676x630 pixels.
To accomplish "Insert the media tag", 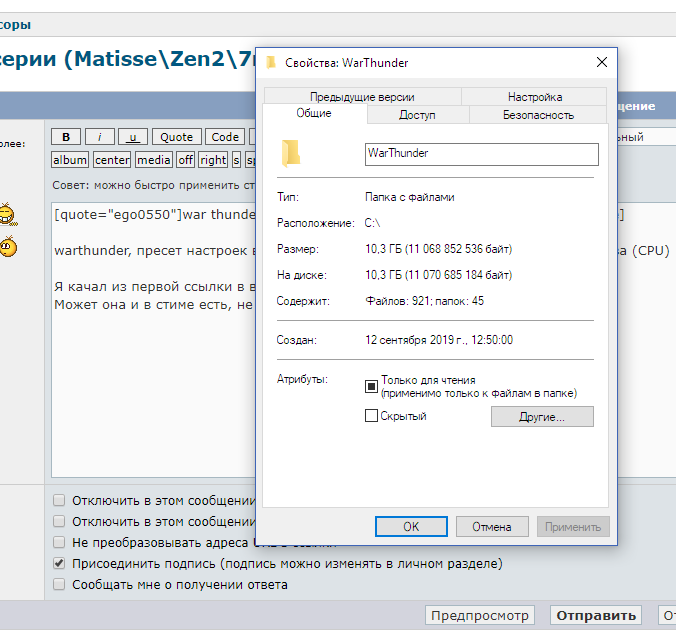I will point(154,160).
